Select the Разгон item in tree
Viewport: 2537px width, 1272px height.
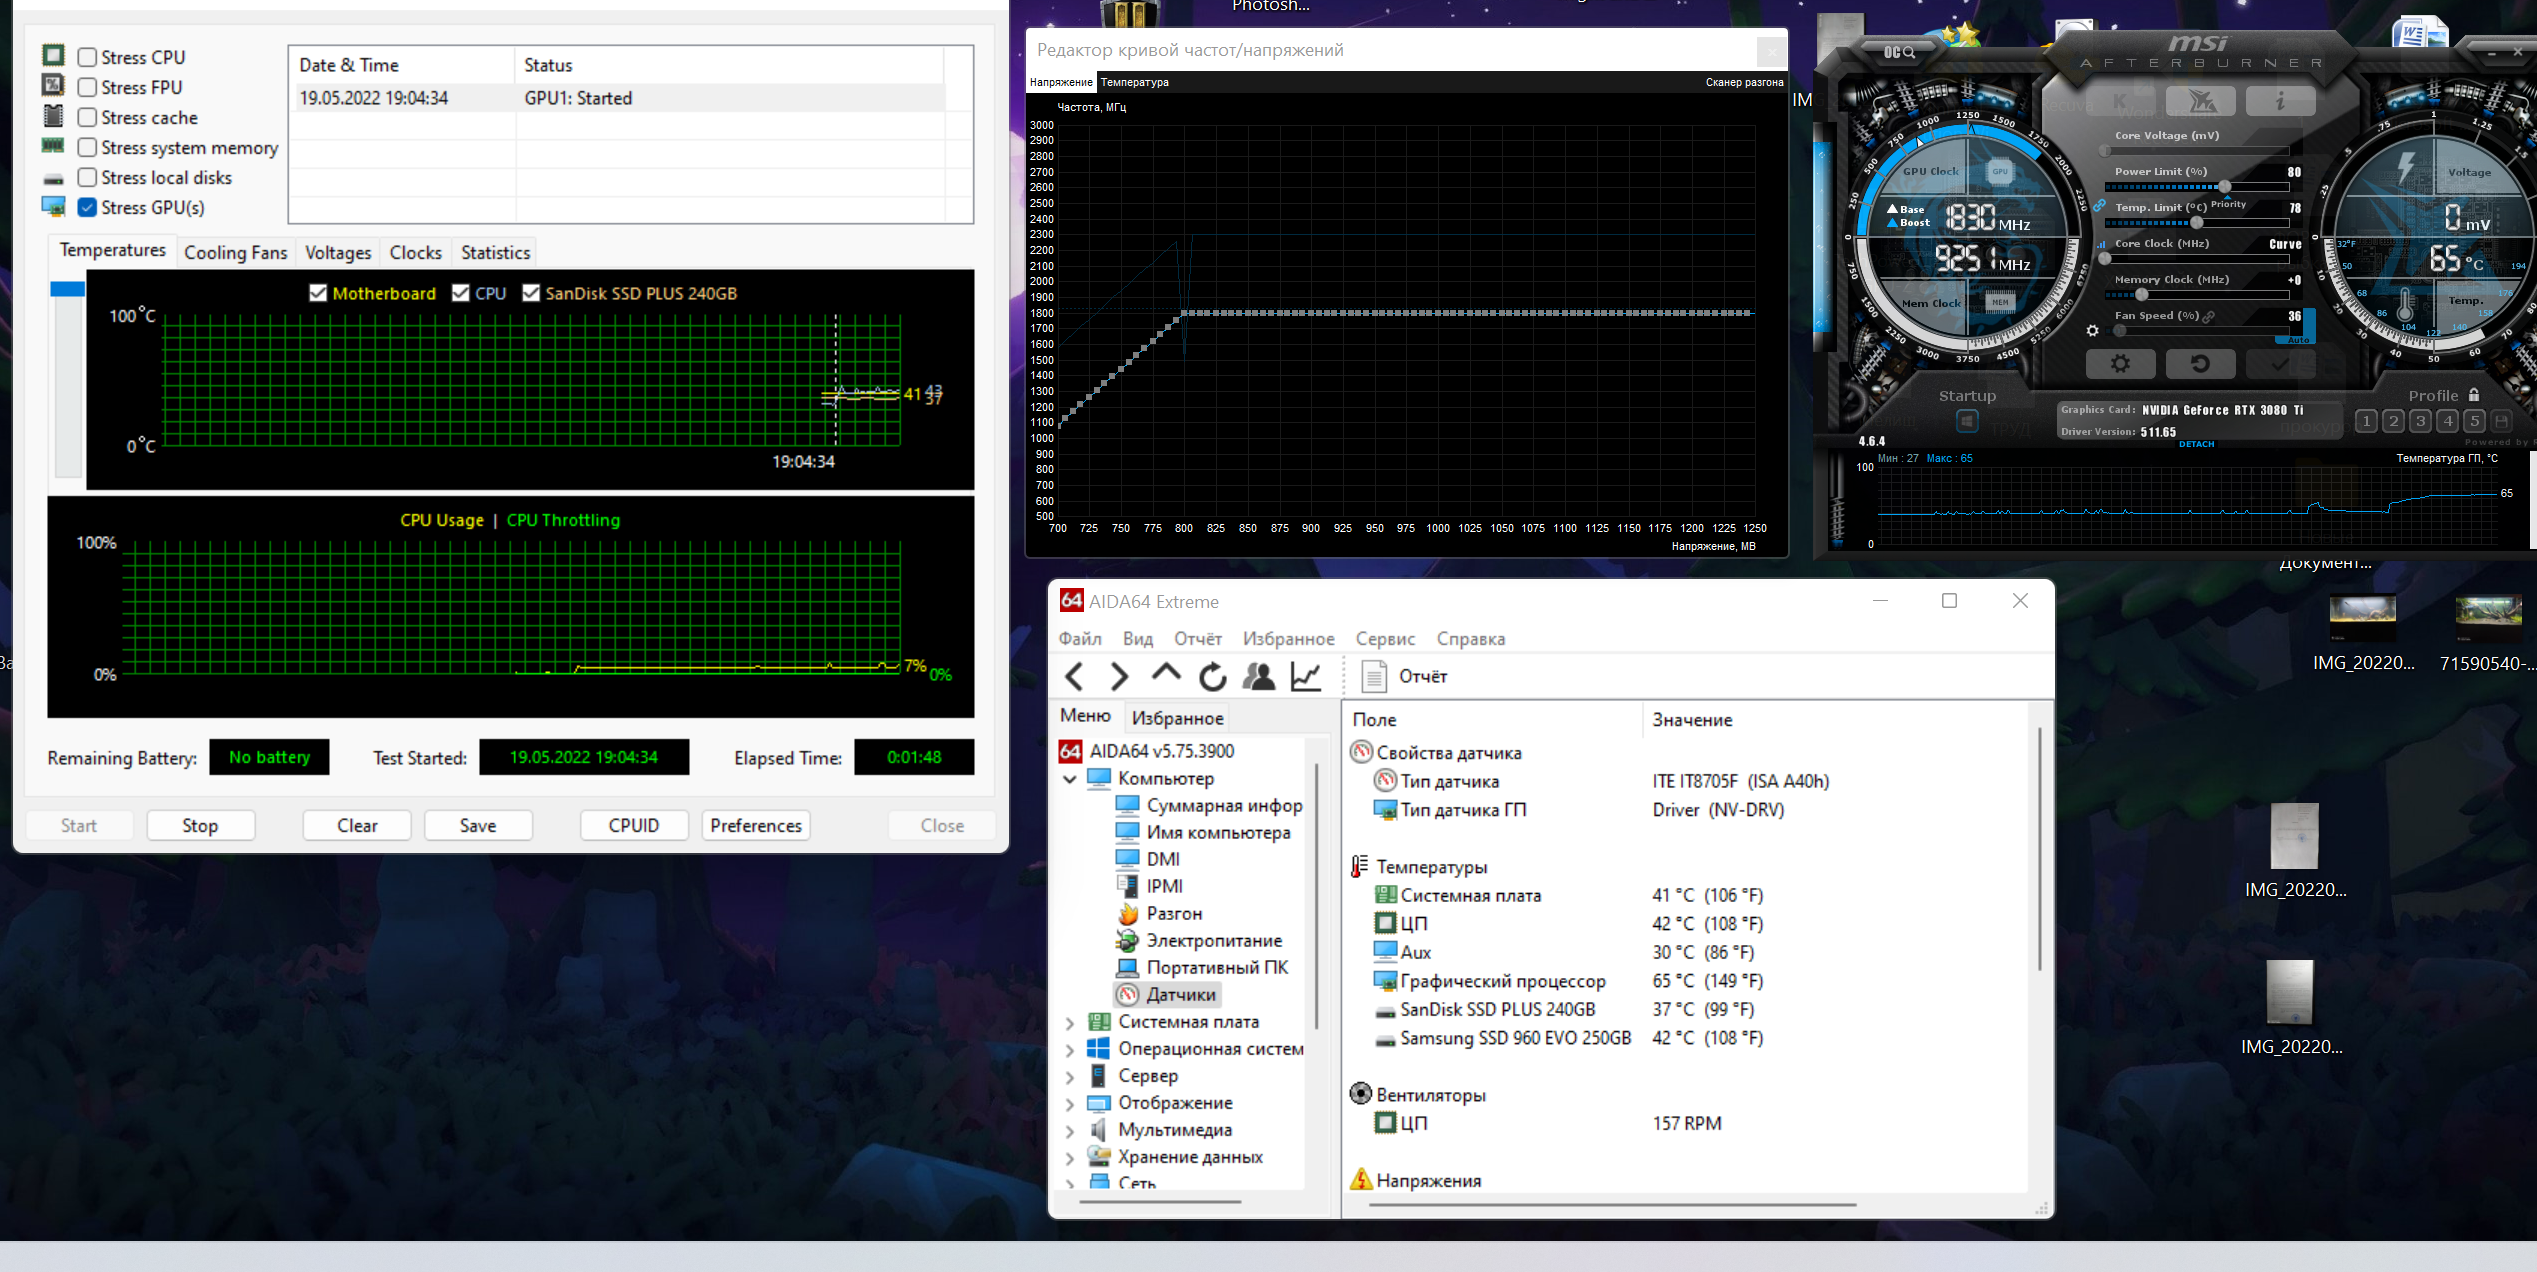[x=1173, y=914]
